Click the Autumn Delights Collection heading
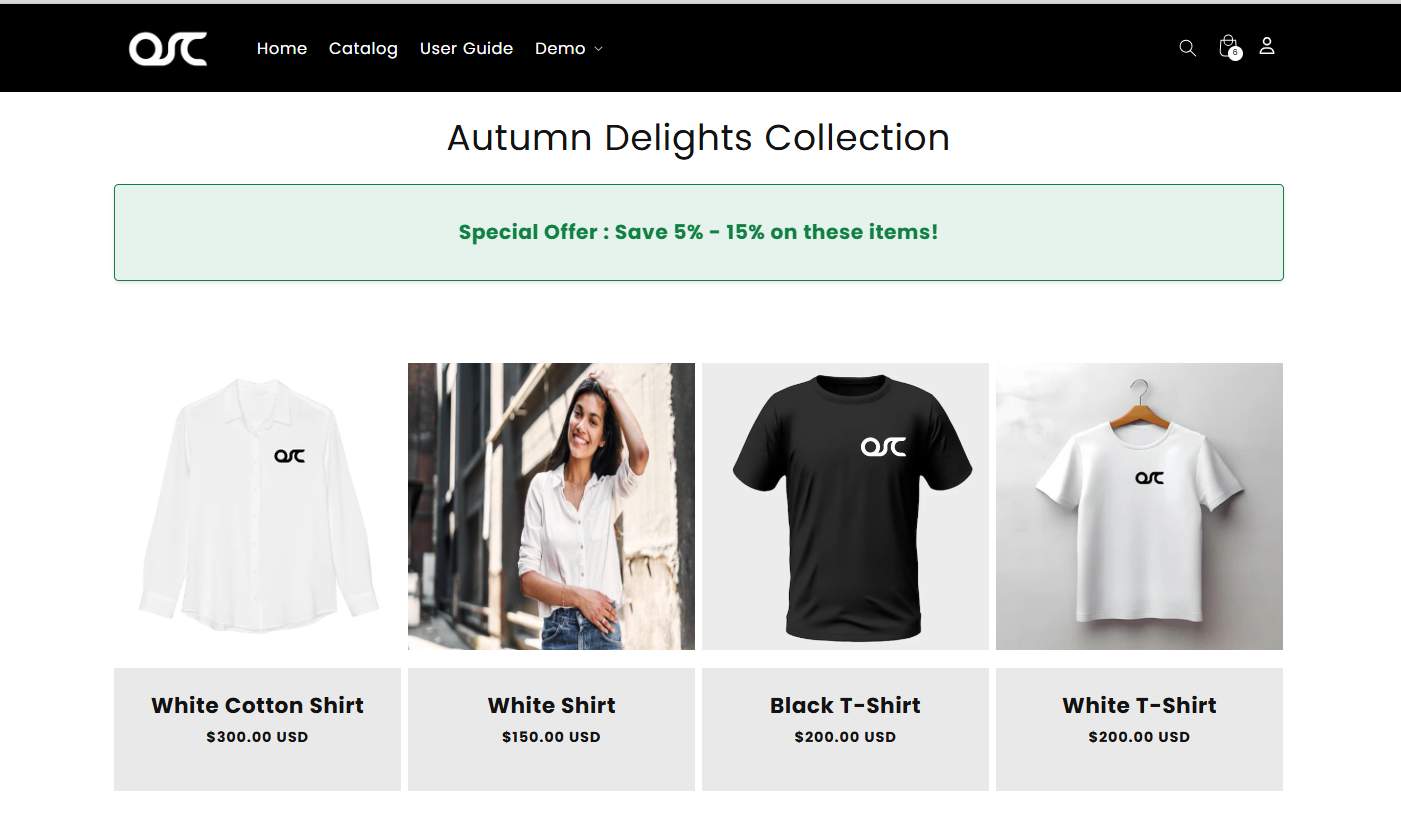 [x=698, y=138]
